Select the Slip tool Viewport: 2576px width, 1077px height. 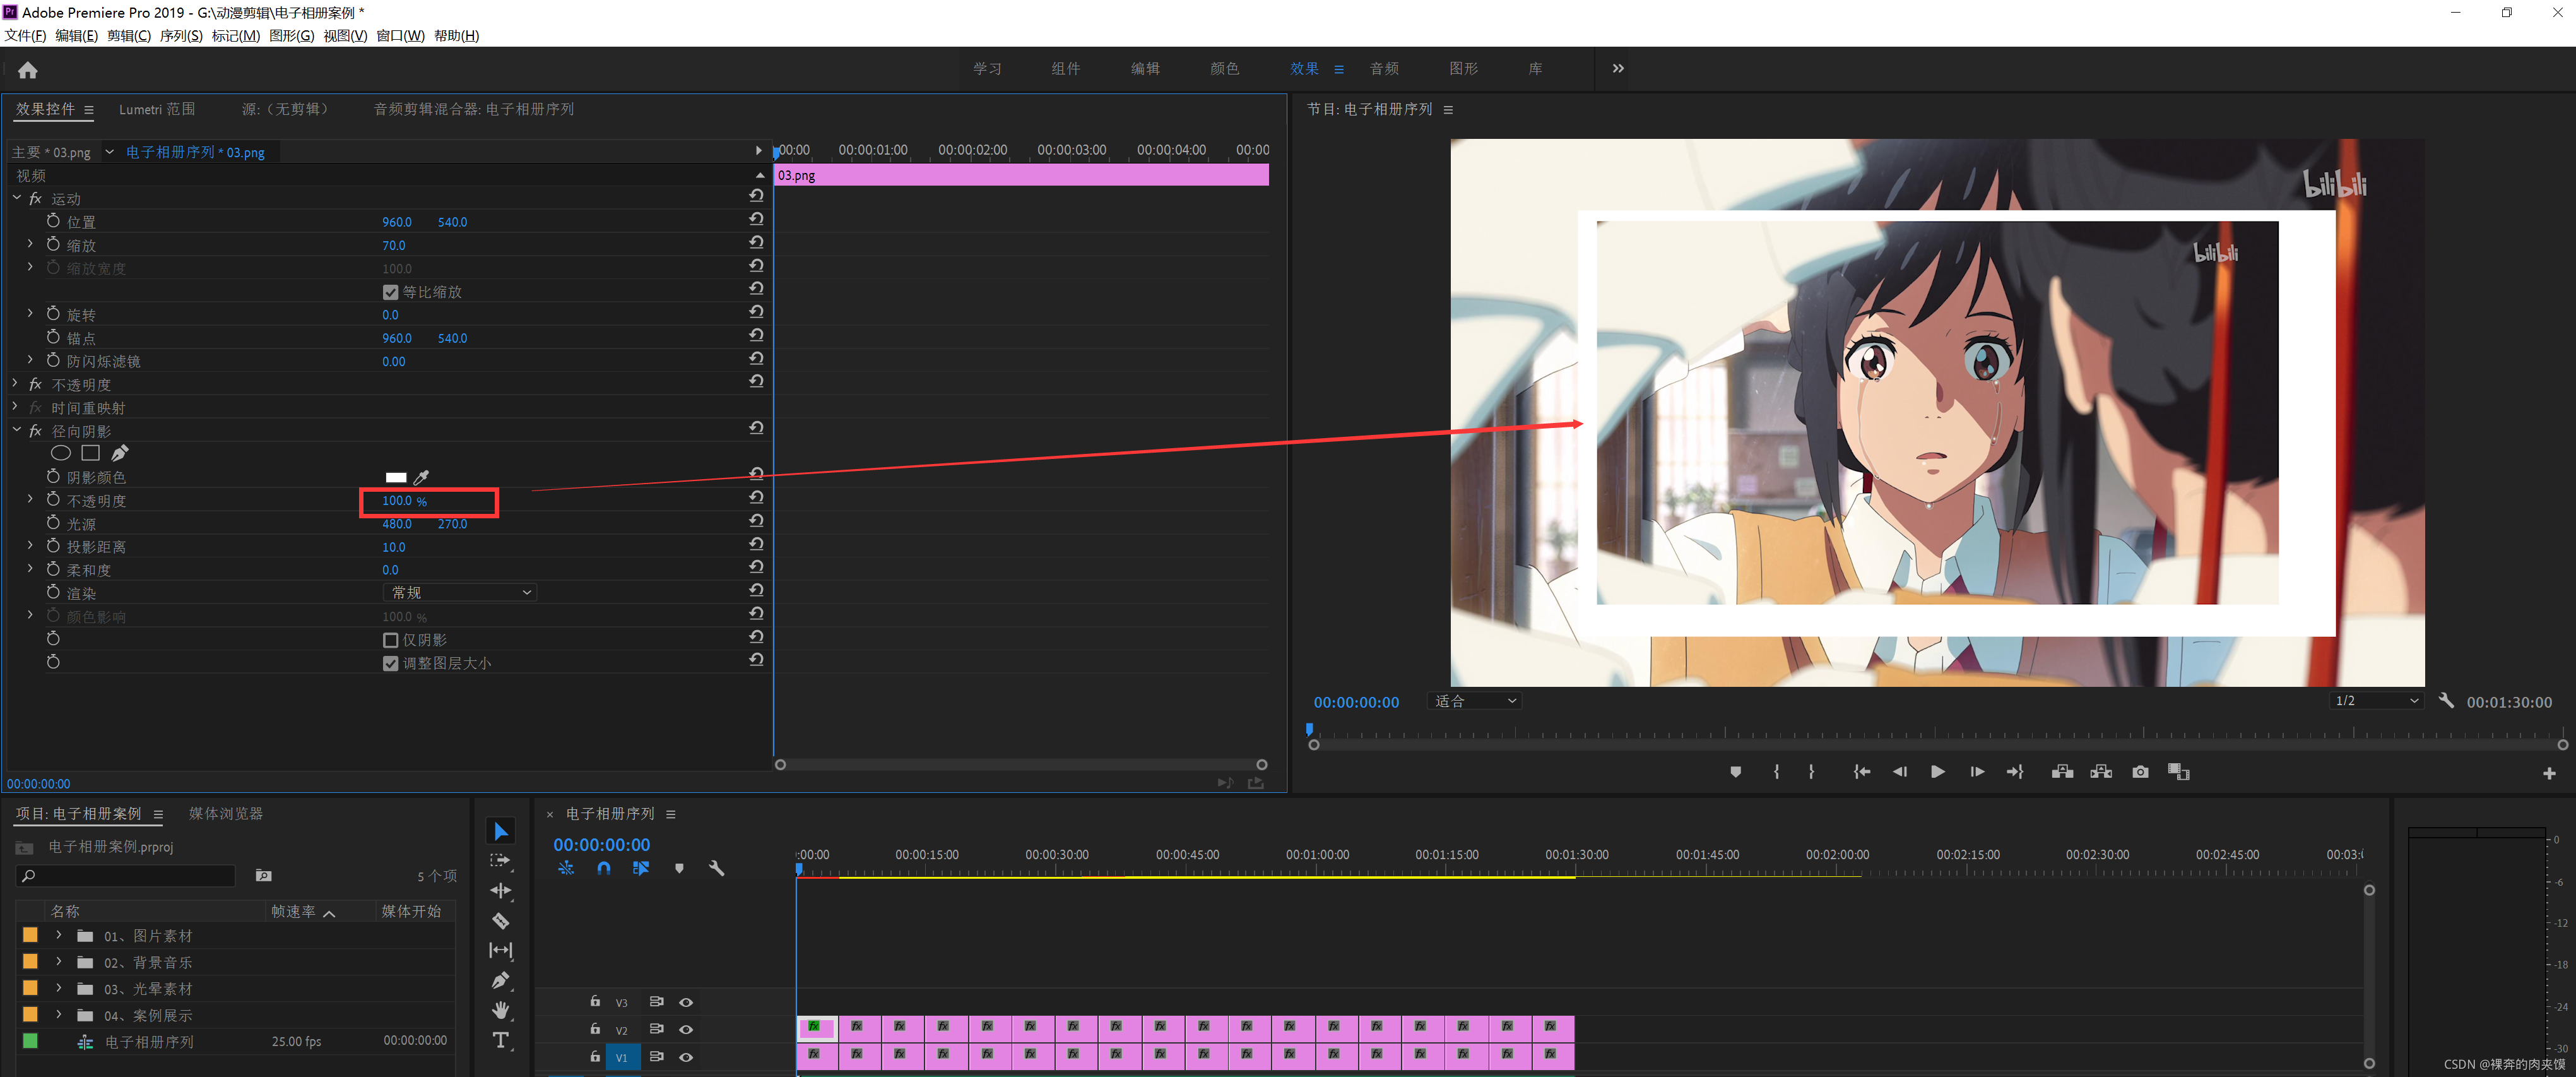coord(501,951)
